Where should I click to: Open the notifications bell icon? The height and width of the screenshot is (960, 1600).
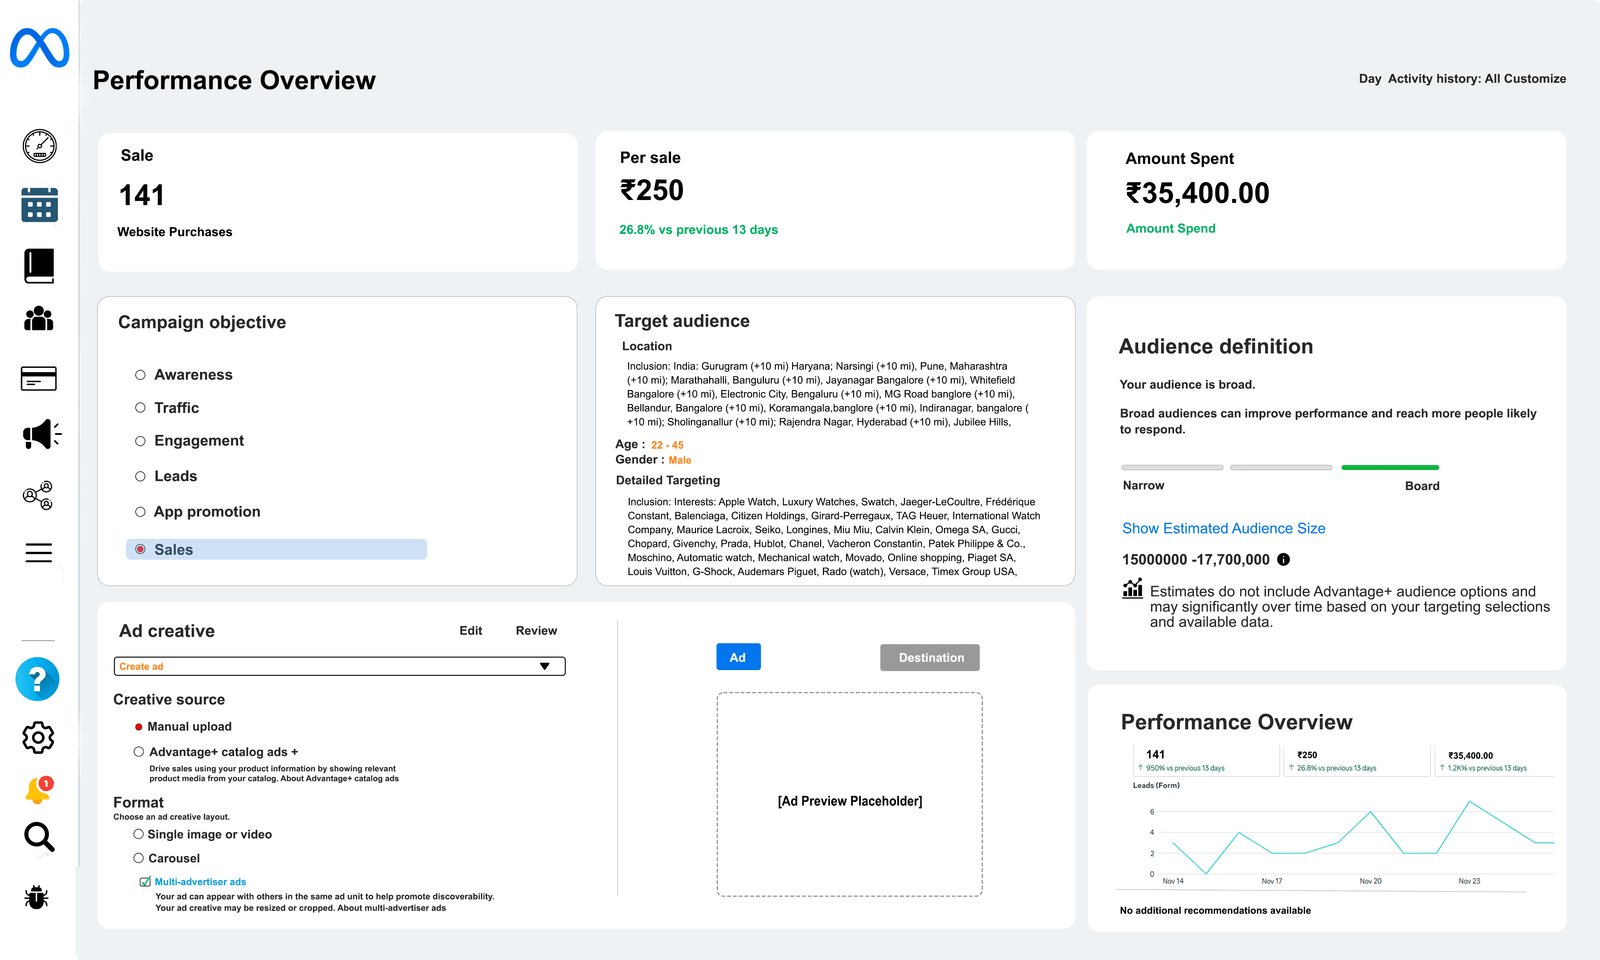tap(38, 790)
